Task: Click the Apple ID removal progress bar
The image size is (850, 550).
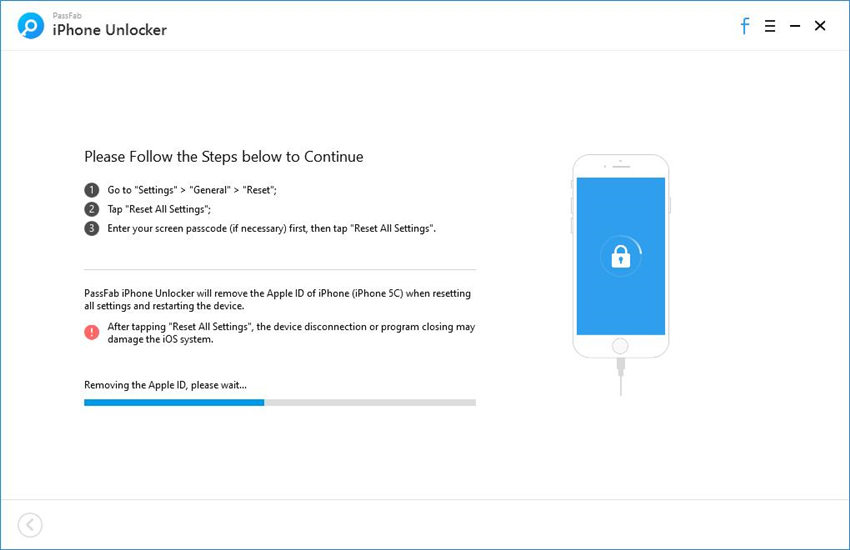Action: point(280,403)
